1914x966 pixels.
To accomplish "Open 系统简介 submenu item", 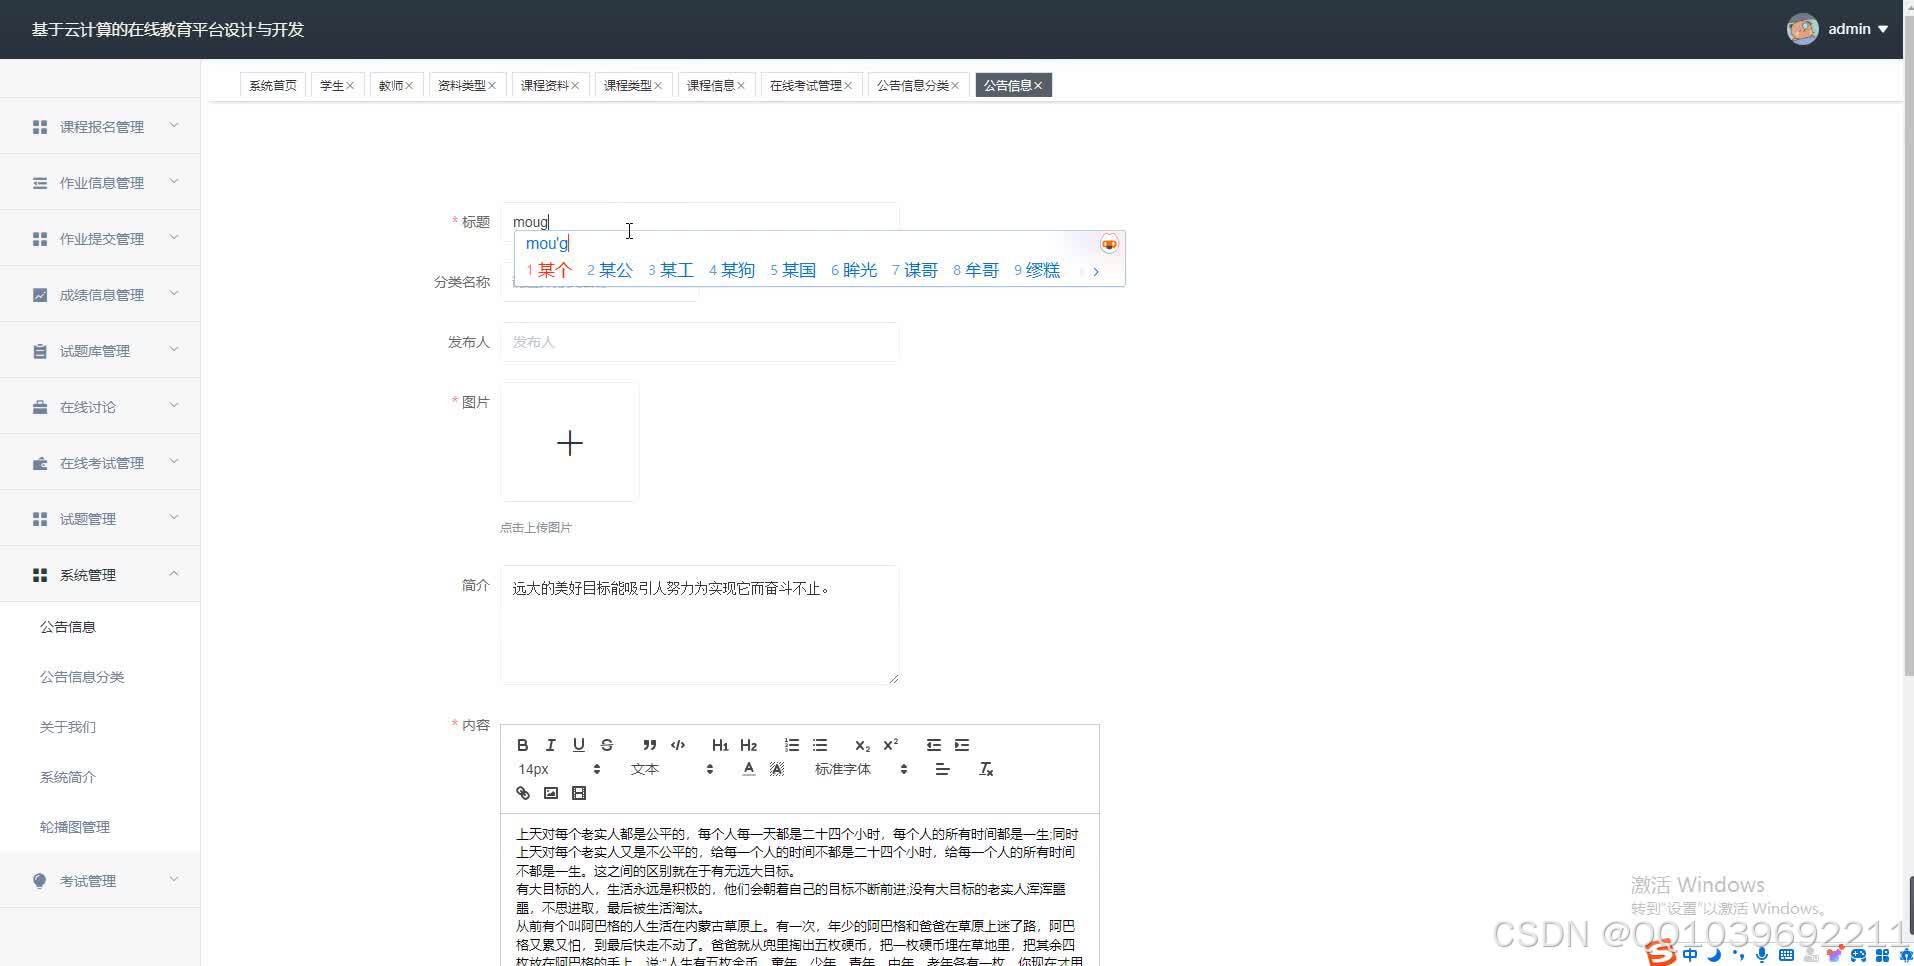I will coord(100,777).
